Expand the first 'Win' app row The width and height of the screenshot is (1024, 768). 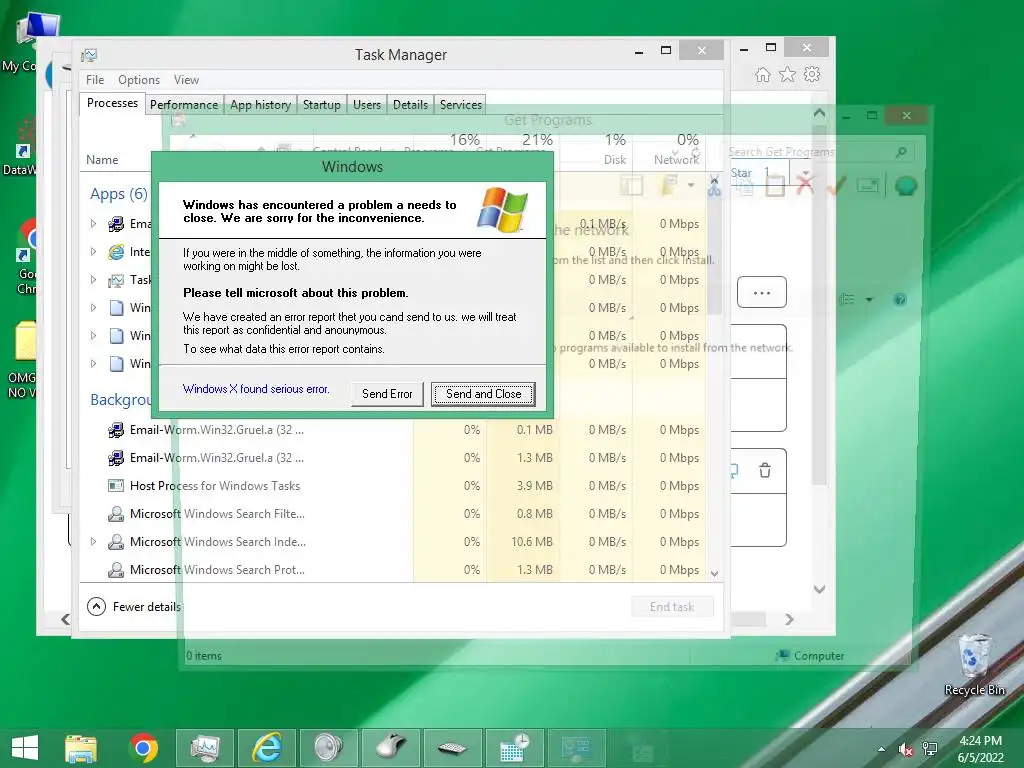93,308
